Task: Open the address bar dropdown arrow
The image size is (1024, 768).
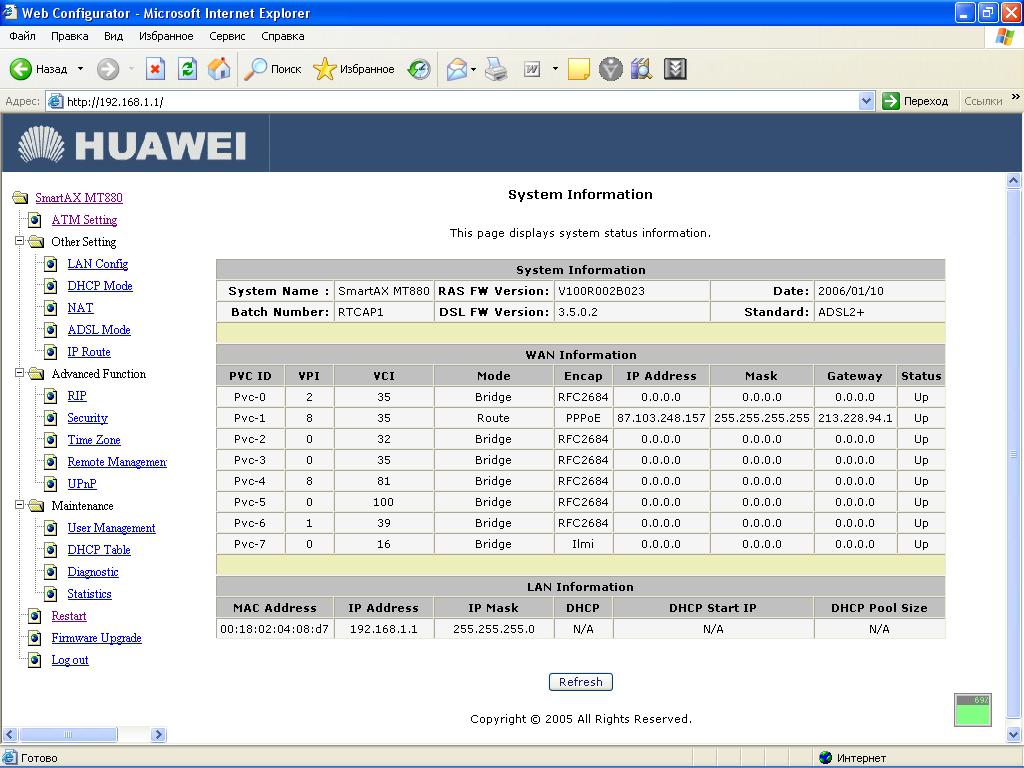Action: point(866,101)
